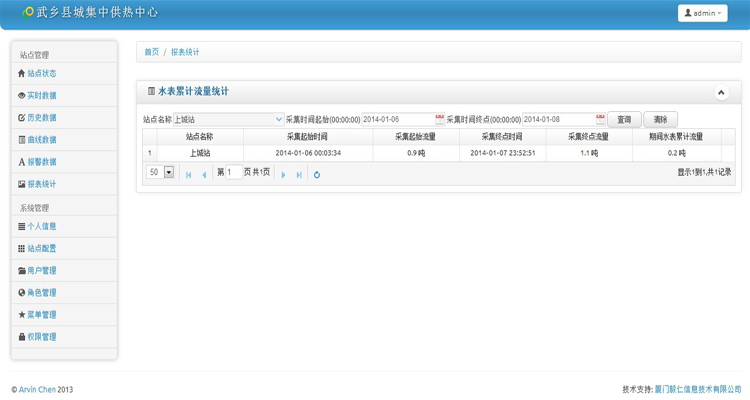The image size is (750, 400).
Task: Go to last page icon
Action: (299, 175)
